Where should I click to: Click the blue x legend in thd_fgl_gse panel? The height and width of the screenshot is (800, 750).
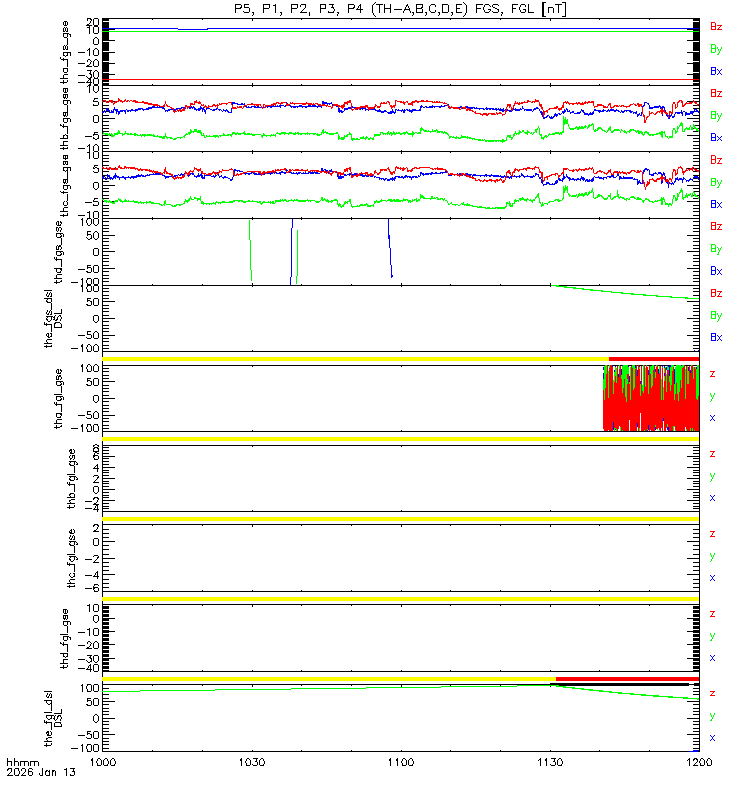point(712,658)
